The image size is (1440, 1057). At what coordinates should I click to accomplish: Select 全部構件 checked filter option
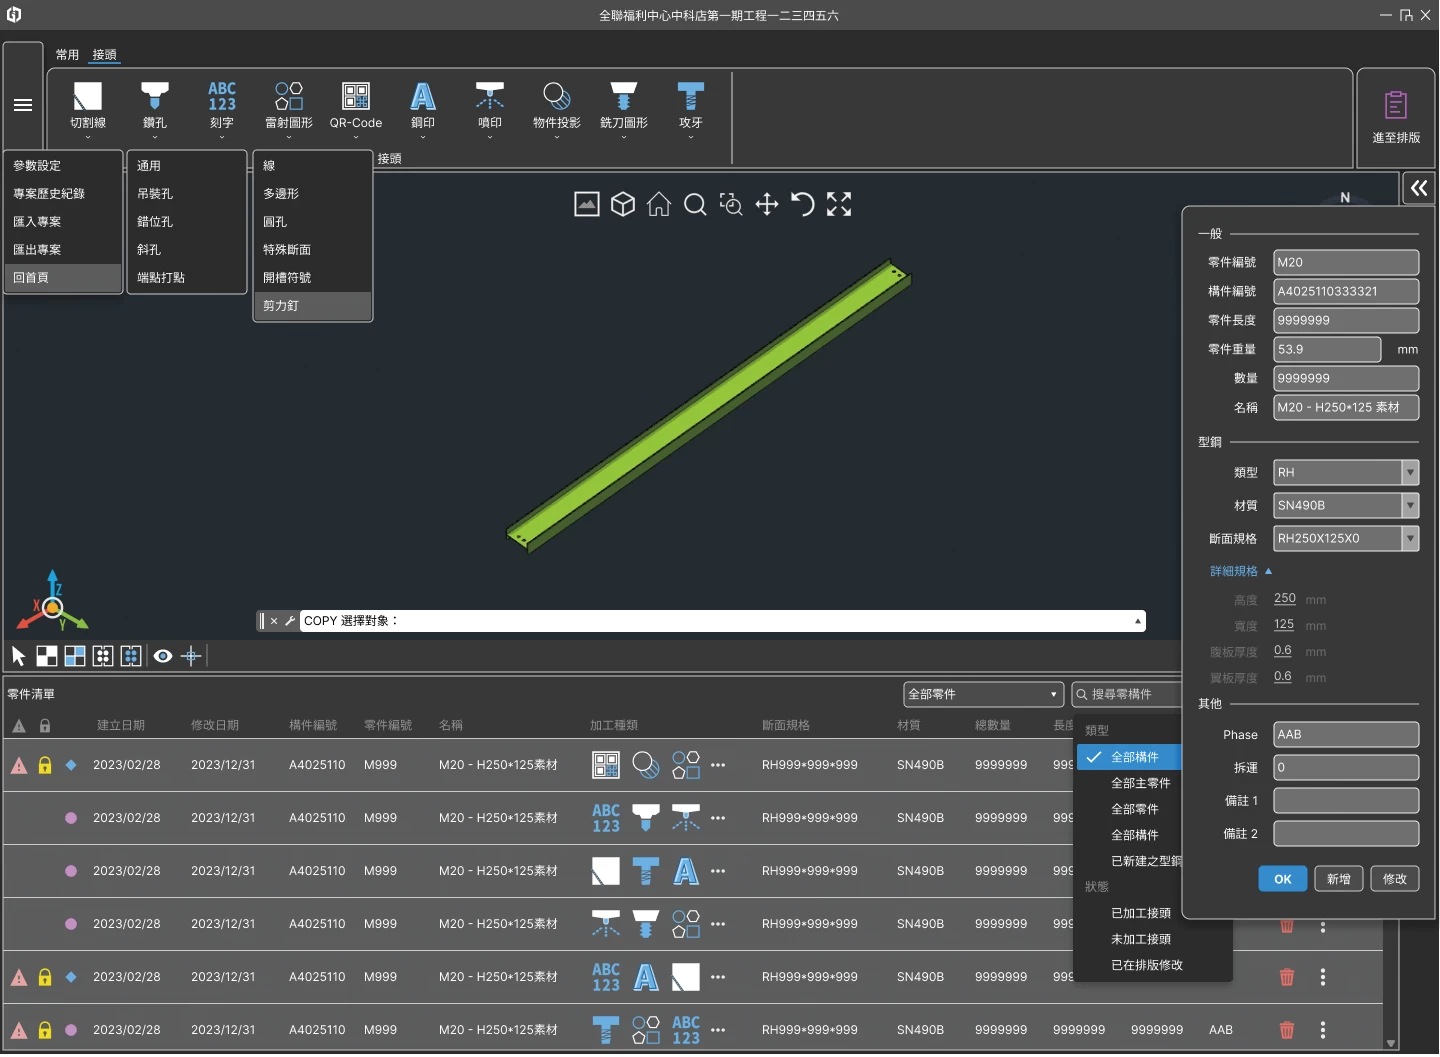point(1134,757)
